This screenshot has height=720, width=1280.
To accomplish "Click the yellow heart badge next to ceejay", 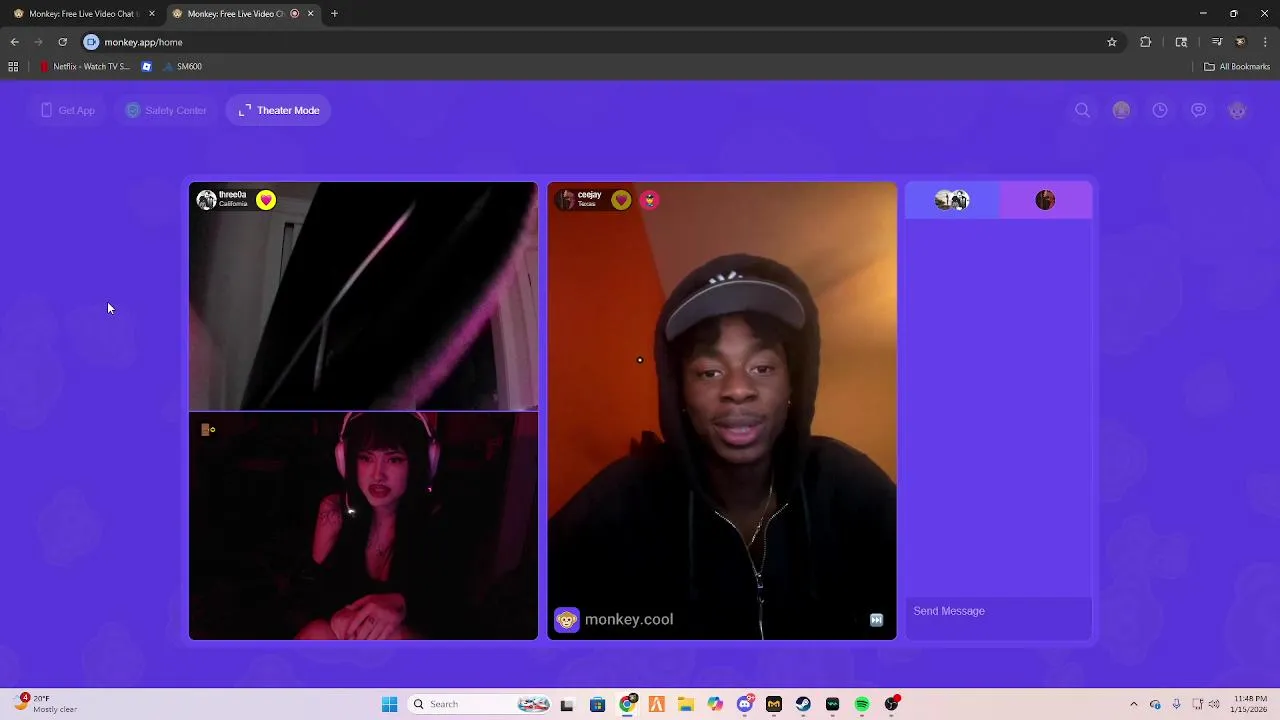I will (621, 200).
